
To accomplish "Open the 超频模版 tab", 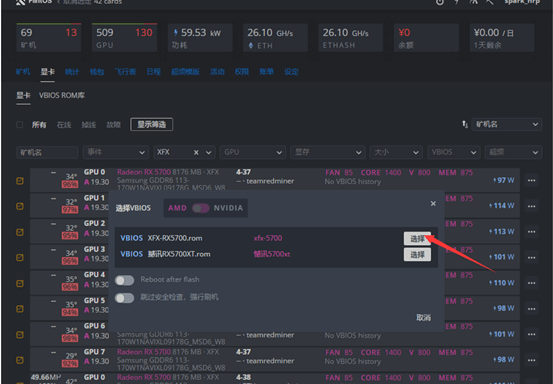I will pos(185,72).
